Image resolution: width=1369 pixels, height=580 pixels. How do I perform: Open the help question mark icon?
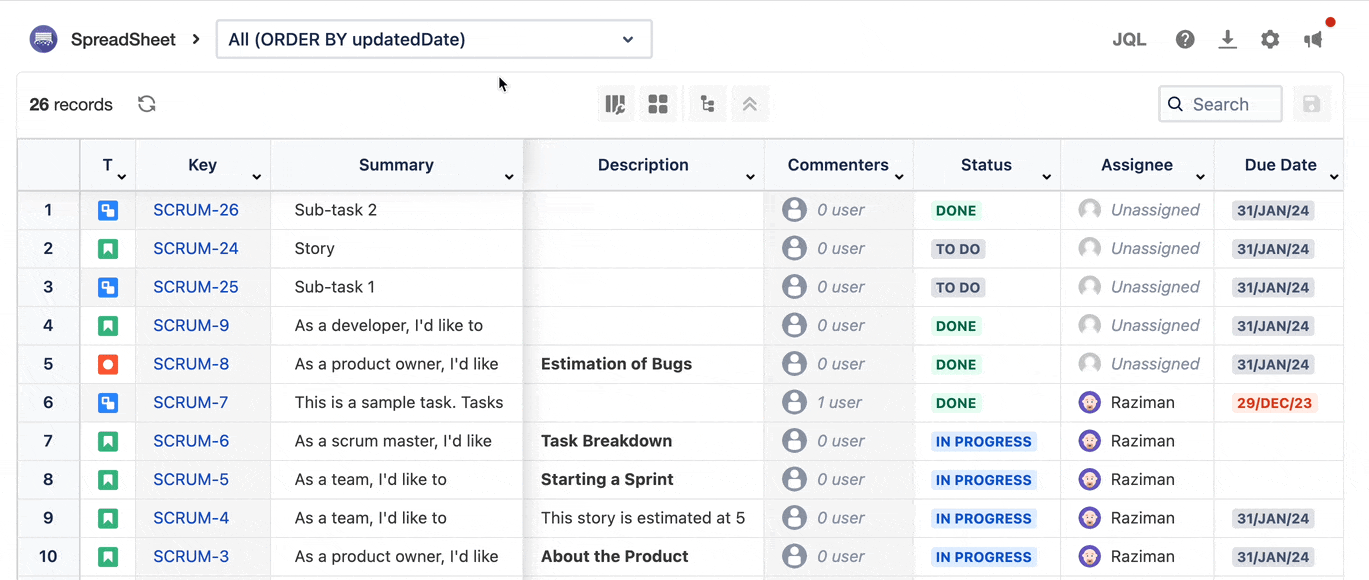(1185, 40)
